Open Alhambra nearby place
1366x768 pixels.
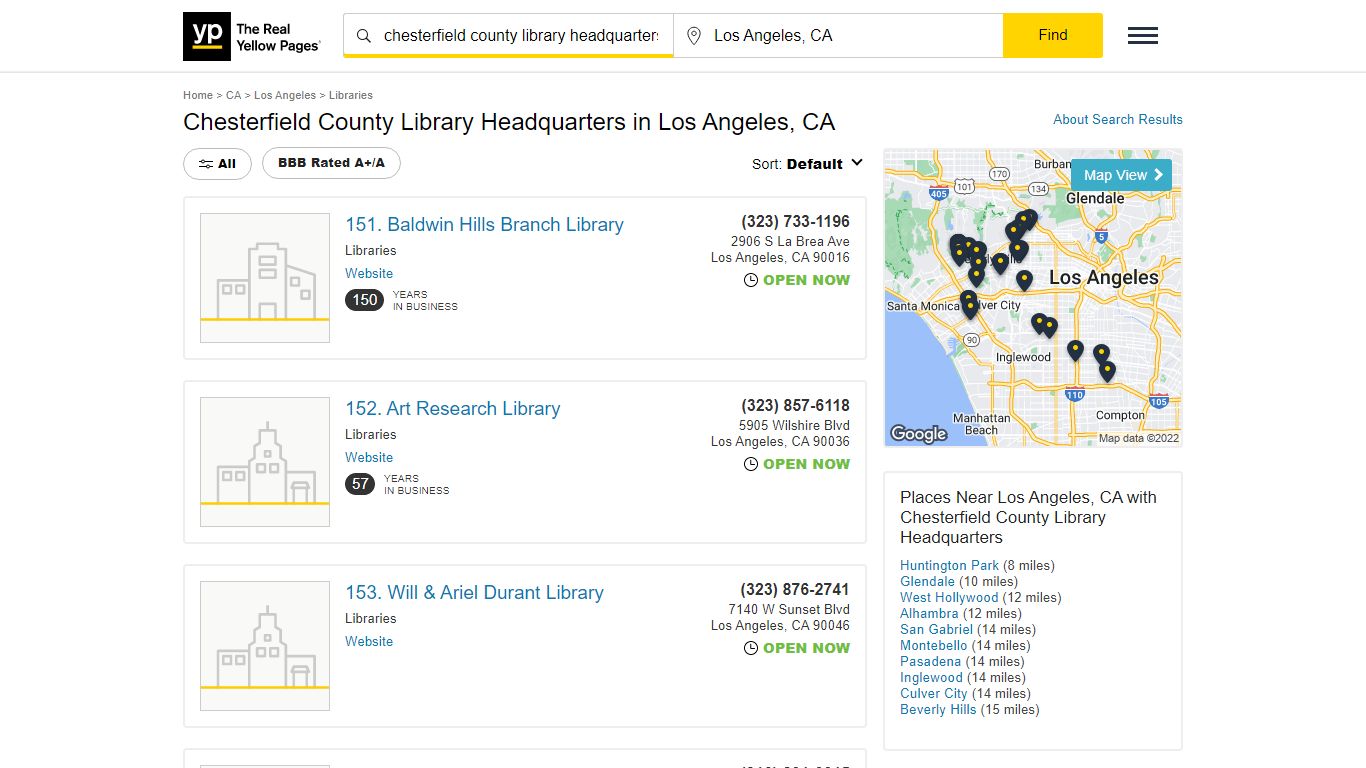pos(929,613)
